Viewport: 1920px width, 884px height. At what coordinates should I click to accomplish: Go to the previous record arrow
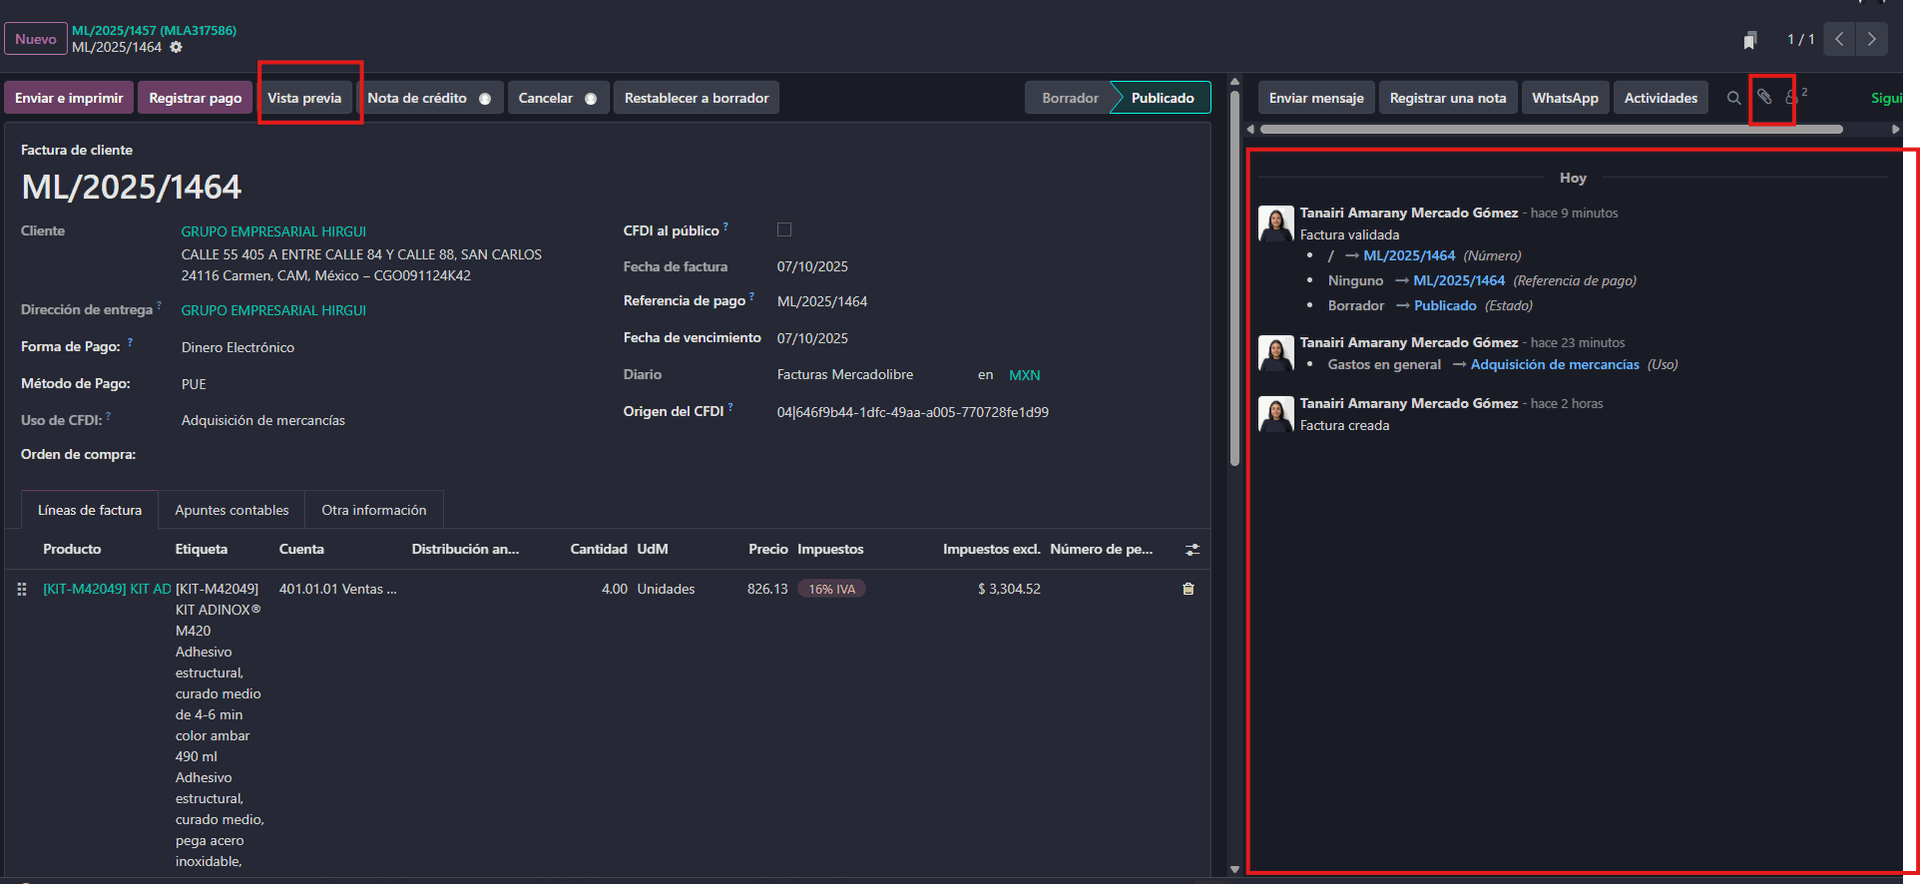[x=1839, y=39]
